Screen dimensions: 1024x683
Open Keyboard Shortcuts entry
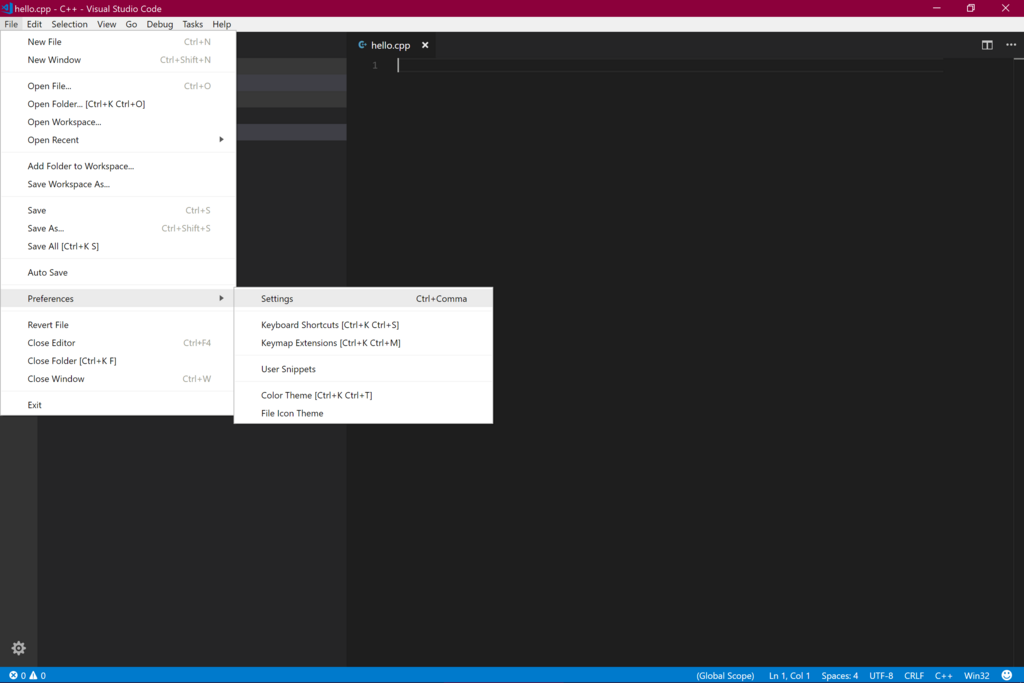tap(363, 325)
